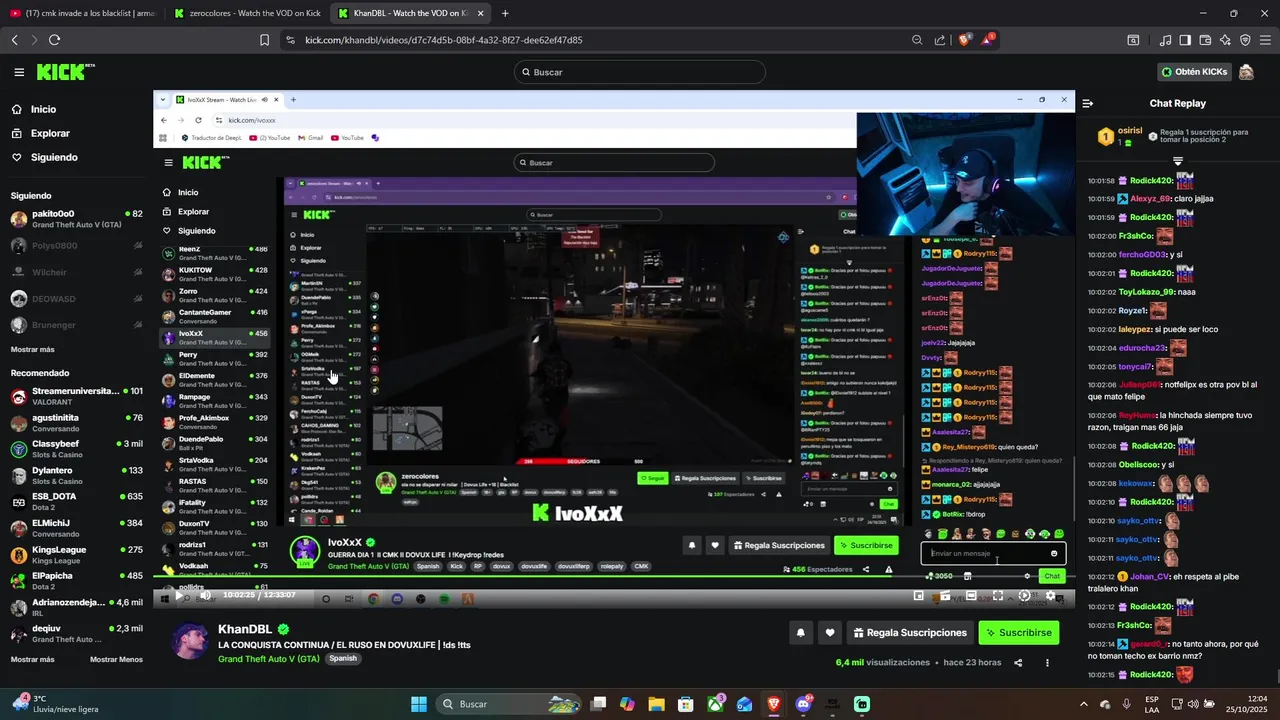Collapse recommended list with Mostrar Menos
Screen dimensions: 1280x720
coord(116,659)
